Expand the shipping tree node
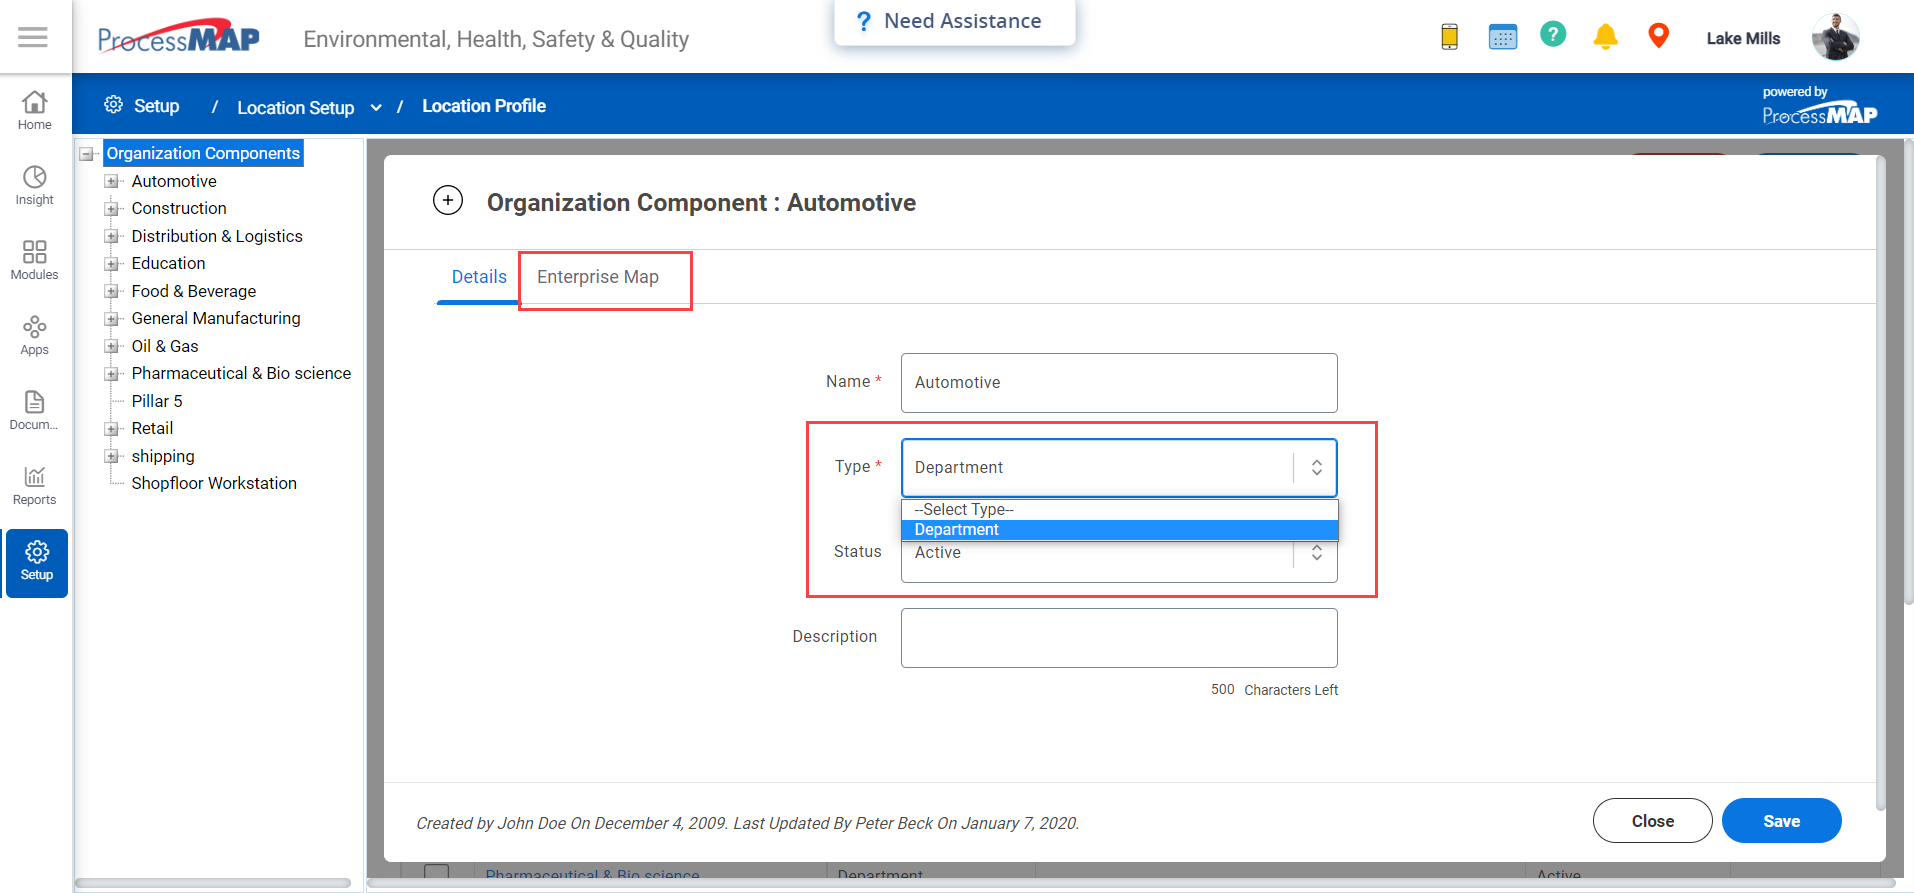Image resolution: width=1914 pixels, height=893 pixels. click(112, 457)
